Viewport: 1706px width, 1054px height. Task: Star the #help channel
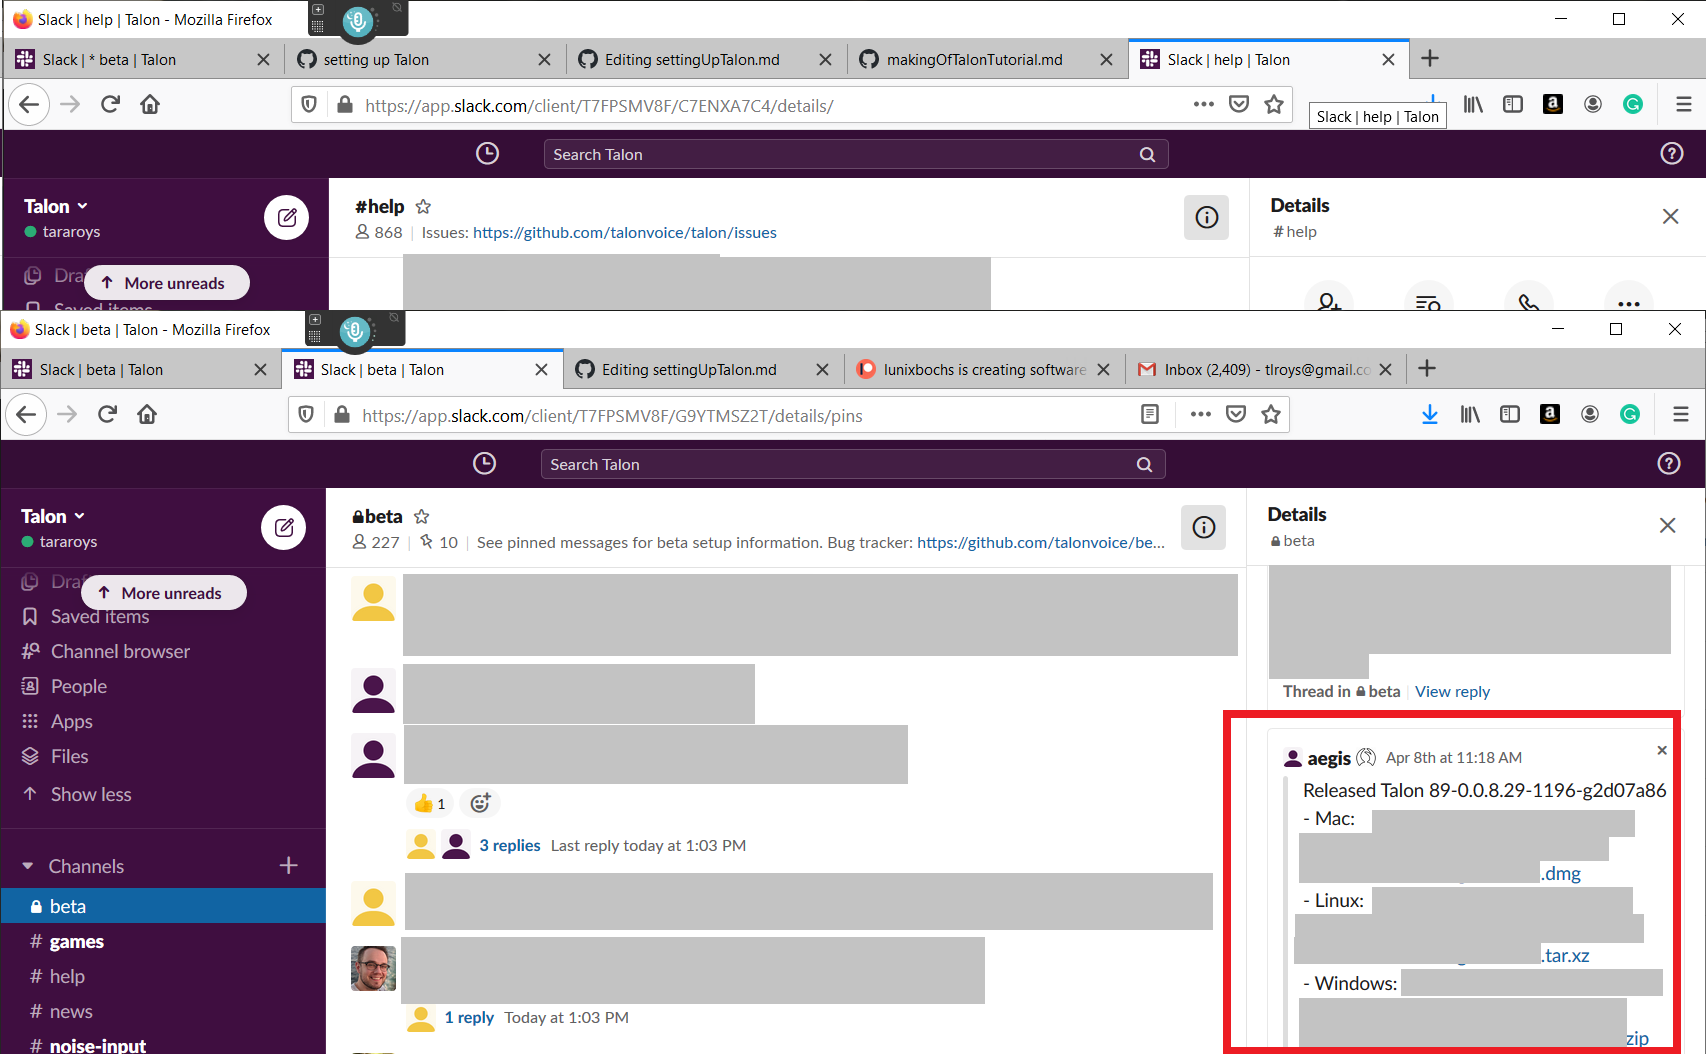pyautogui.click(x=423, y=206)
